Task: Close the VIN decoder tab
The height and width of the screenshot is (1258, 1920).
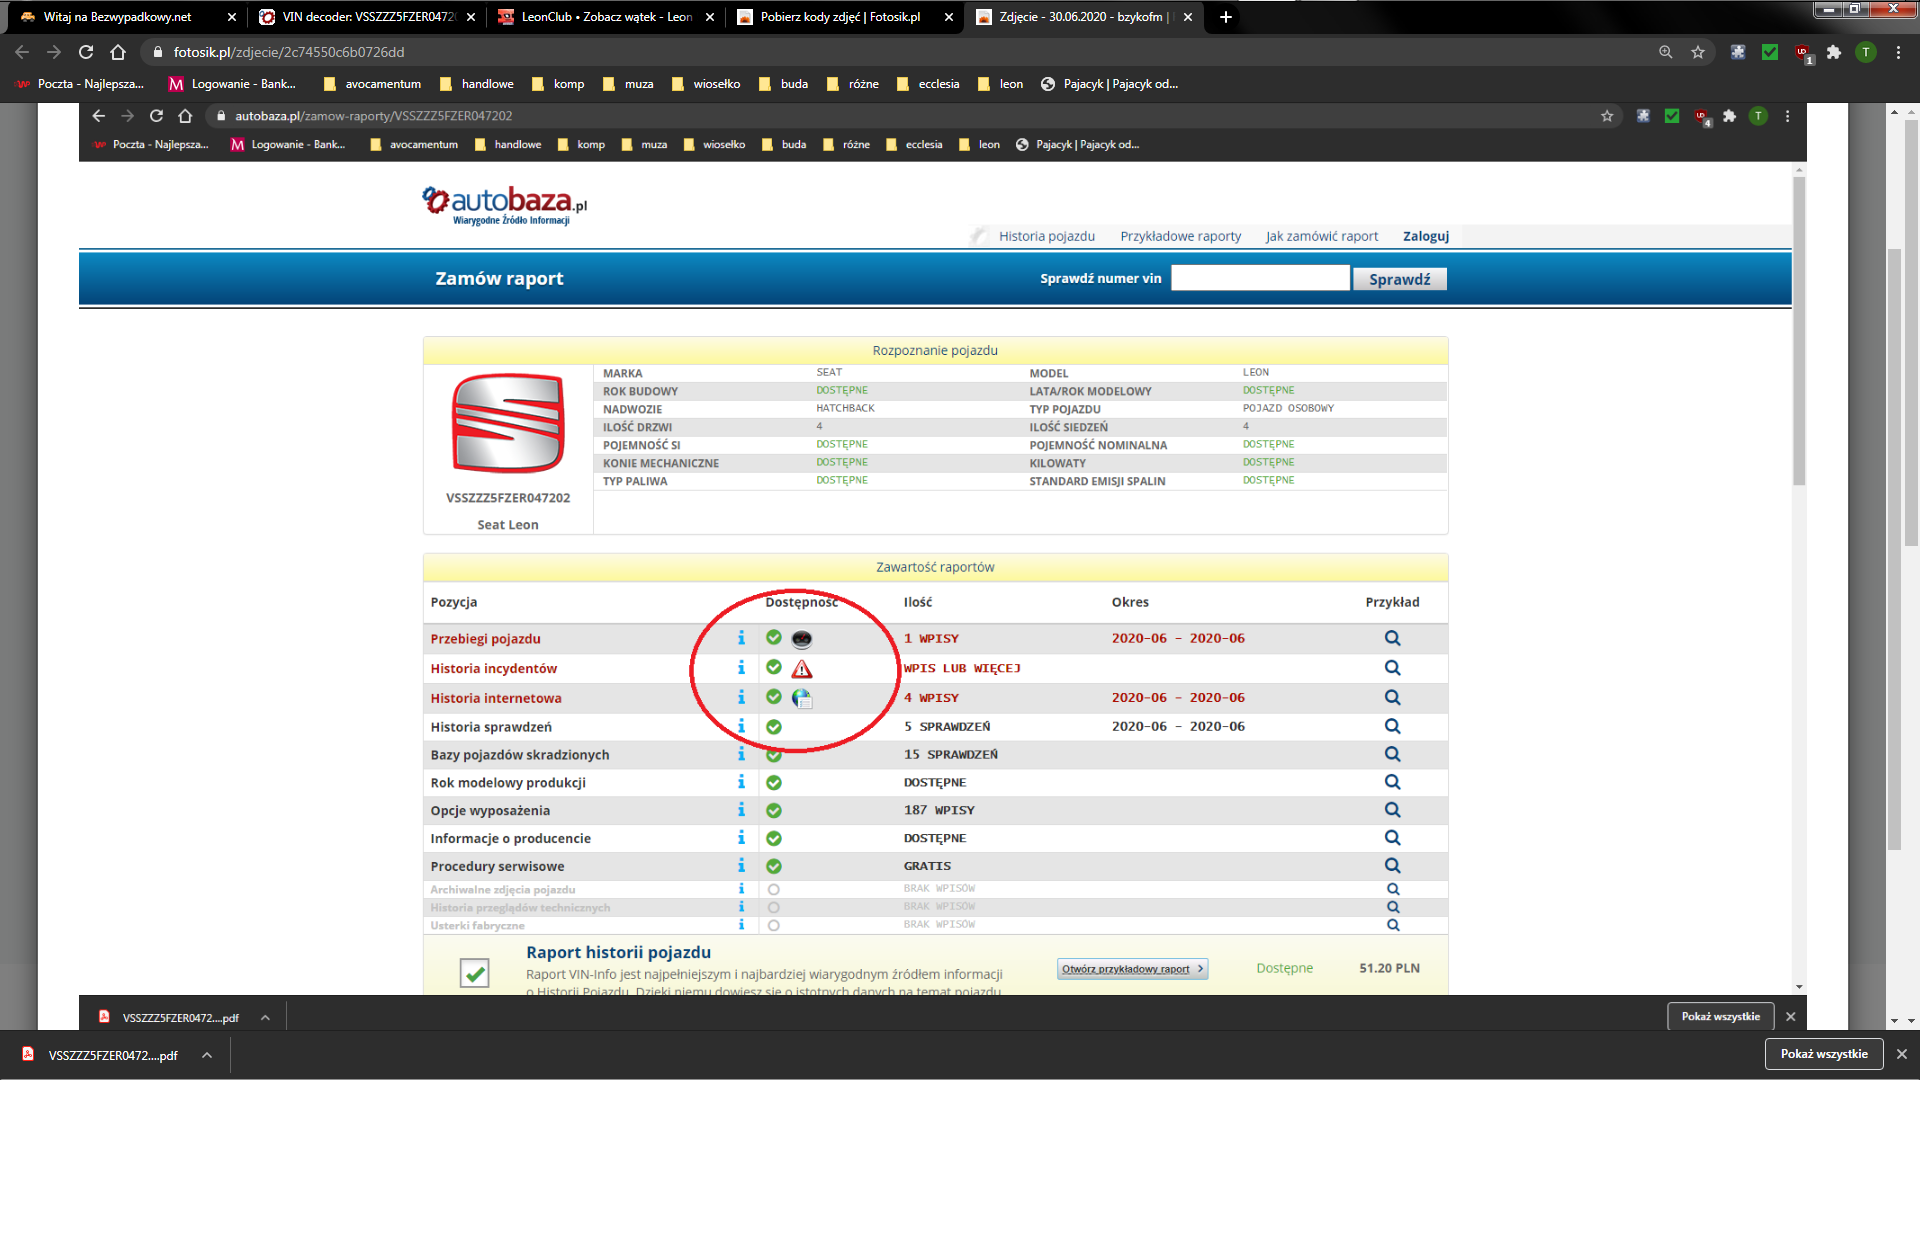Action: click(471, 17)
